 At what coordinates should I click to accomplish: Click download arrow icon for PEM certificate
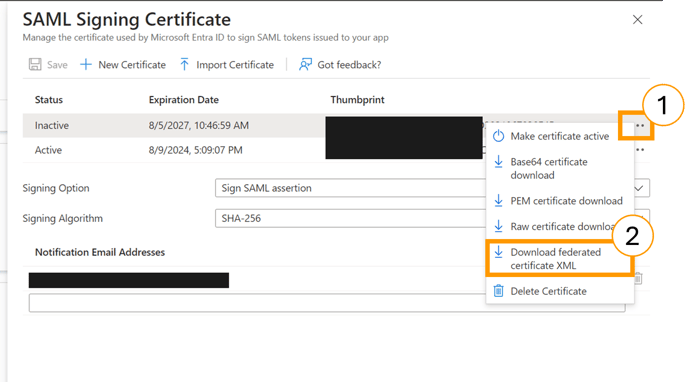(x=498, y=200)
